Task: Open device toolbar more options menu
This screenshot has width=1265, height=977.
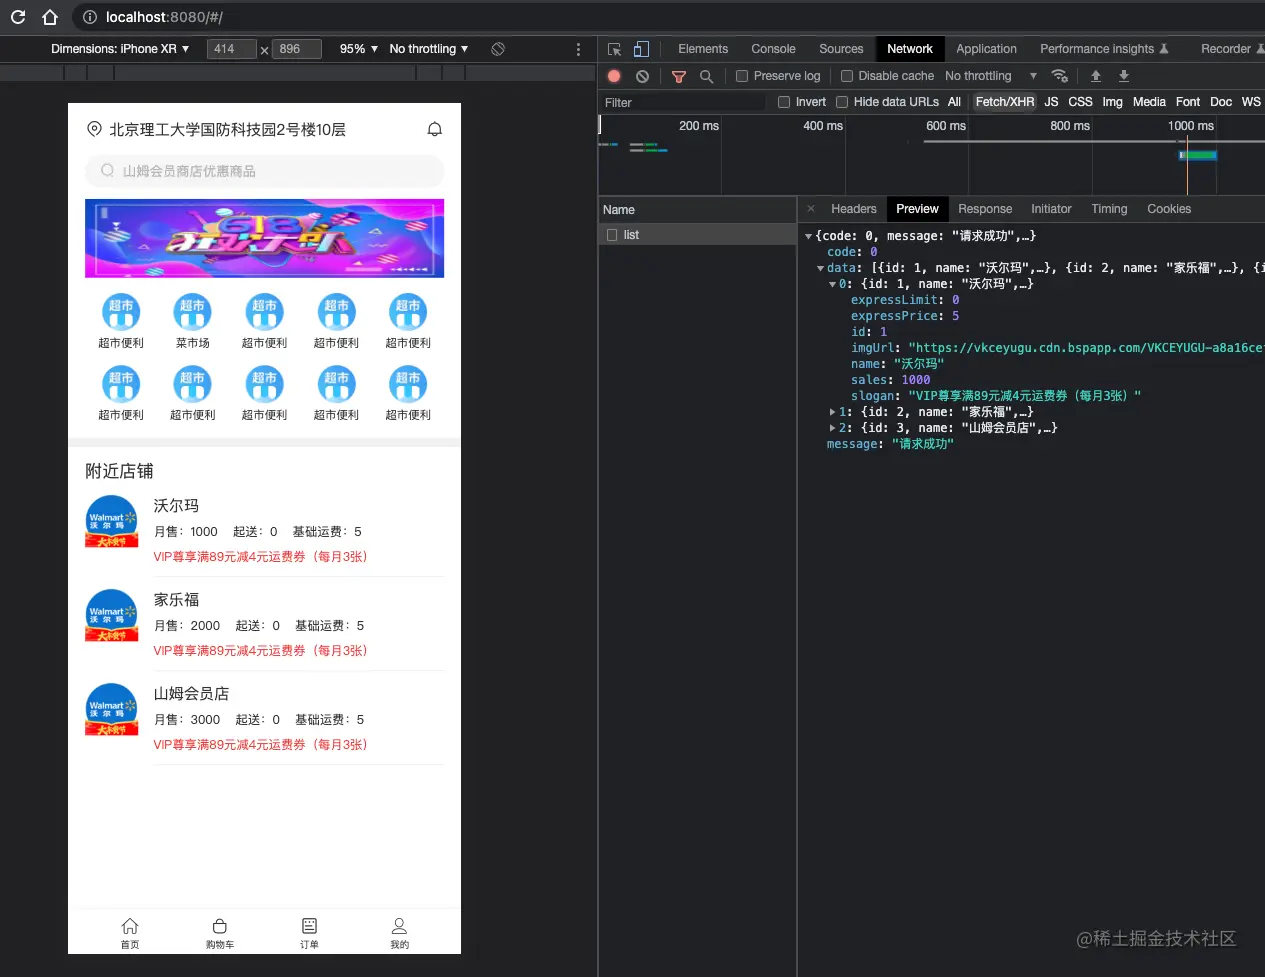Action: point(578,49)
